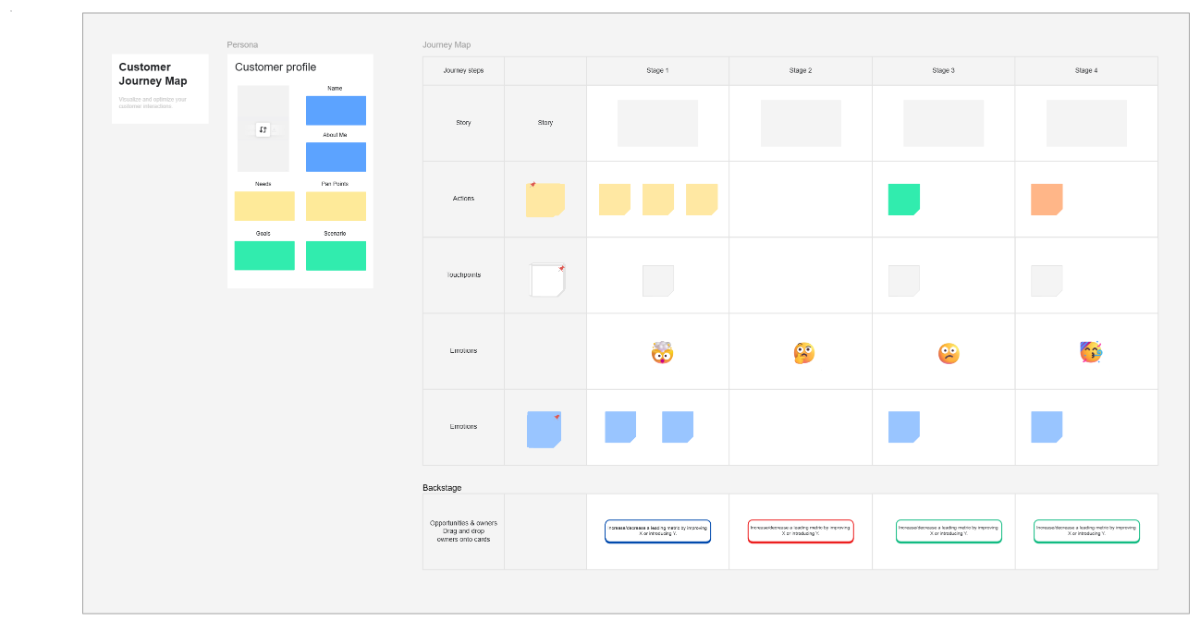The image size is (1200, 624).
Task: Select the gray Story placeholder under Stage 1
Action: 658,122
